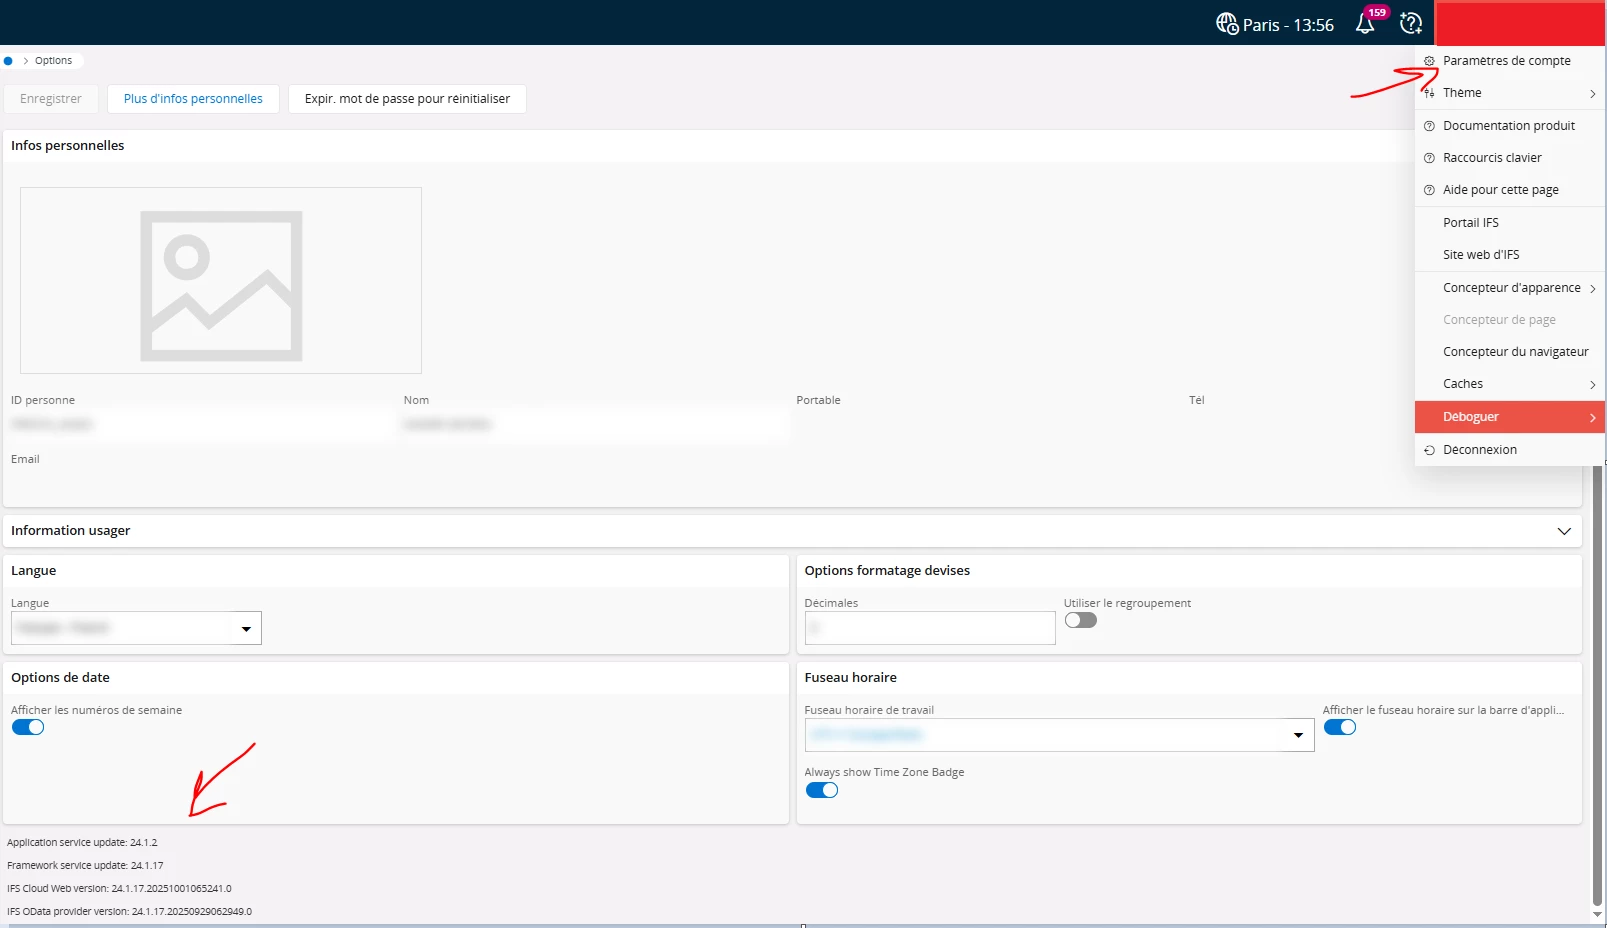This screenshot has height=928, width=1607.
Task: Click the ID personne field
Action: [x=203, y=424]
